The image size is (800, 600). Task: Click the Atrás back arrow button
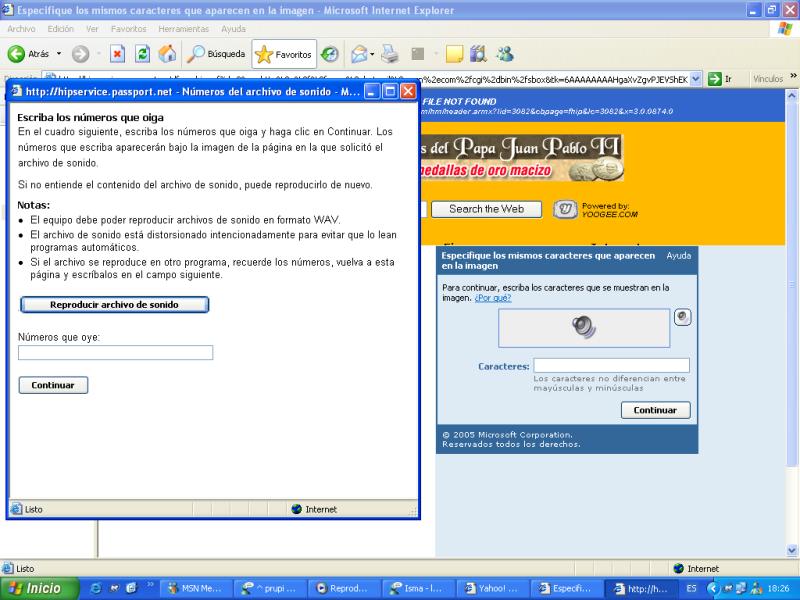[28, 54]
